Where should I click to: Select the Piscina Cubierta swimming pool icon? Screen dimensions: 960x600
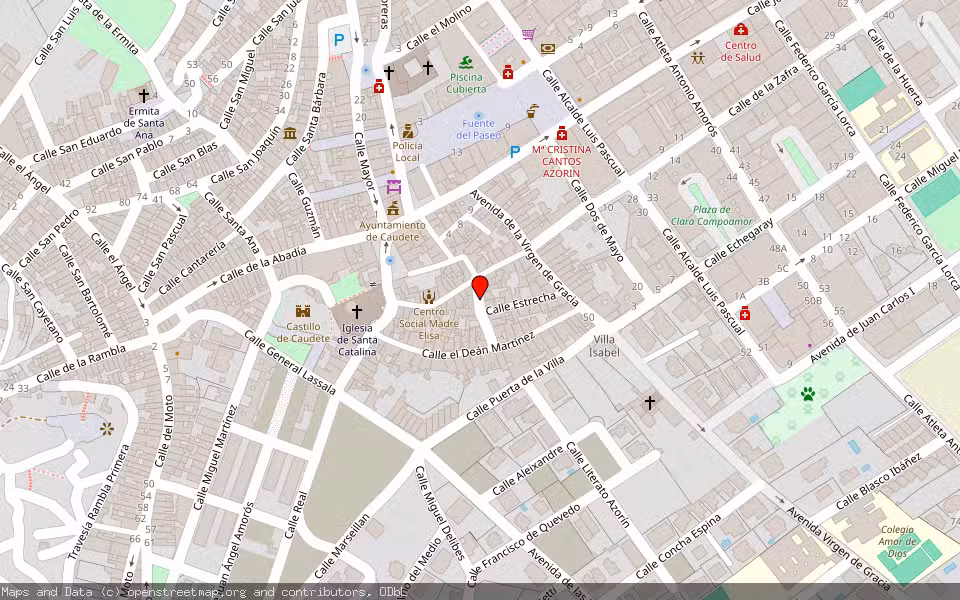(466, 61)
